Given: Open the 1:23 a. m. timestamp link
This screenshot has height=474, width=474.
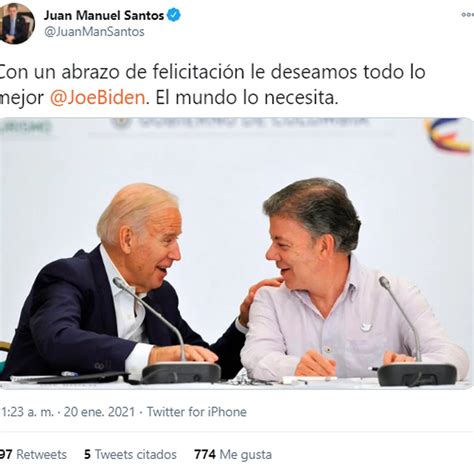Looking at the screenshot, I should (x=27, y=412).
